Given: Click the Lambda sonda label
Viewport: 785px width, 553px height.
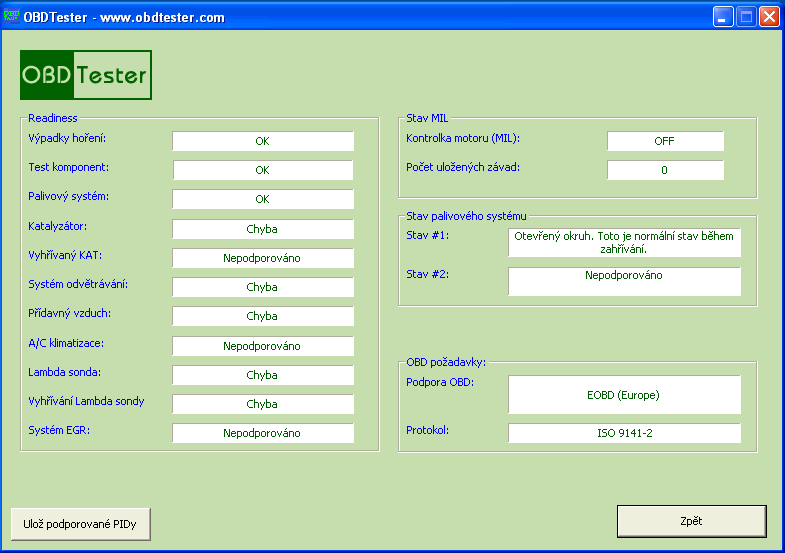Looking at the screenshot, I should click(x=65, y=372).
